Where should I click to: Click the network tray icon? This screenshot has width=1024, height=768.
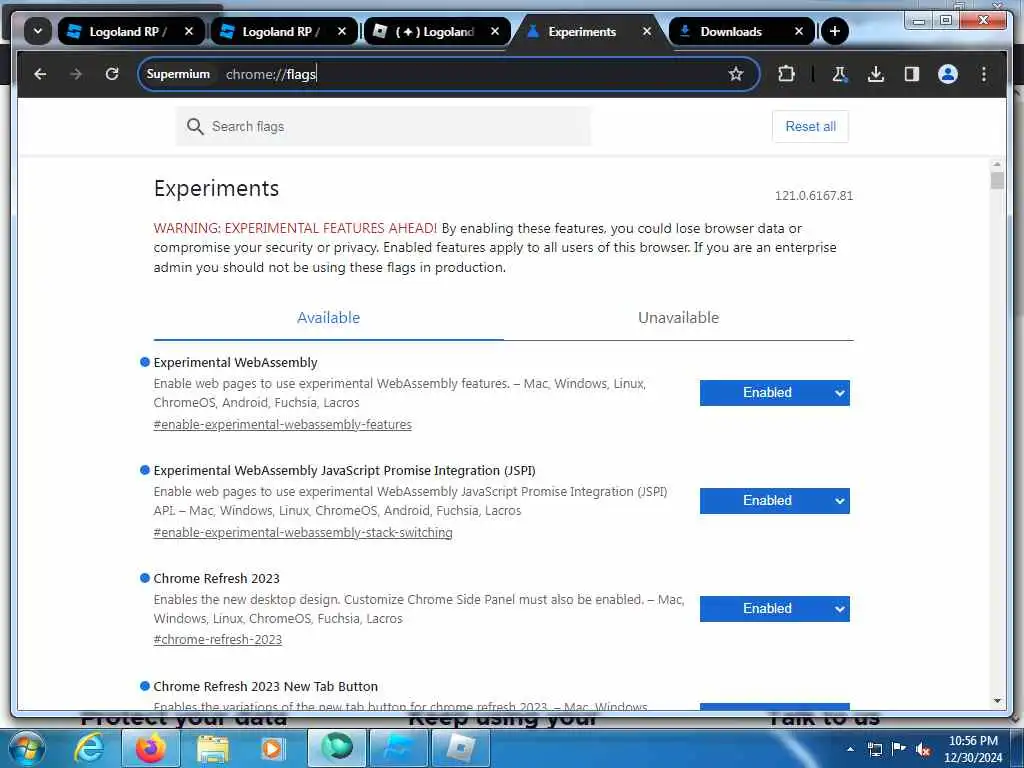(874, 749)
